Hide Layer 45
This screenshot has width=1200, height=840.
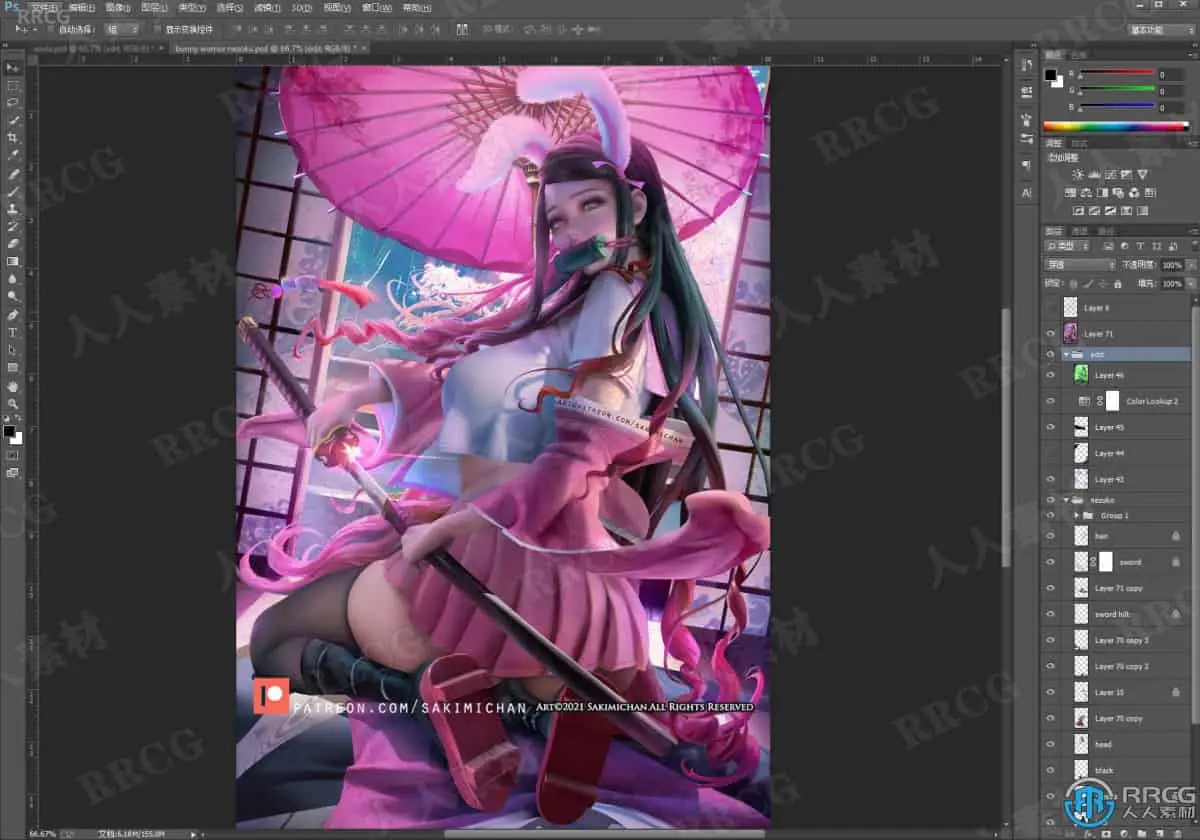click(x=1050, y=427)
